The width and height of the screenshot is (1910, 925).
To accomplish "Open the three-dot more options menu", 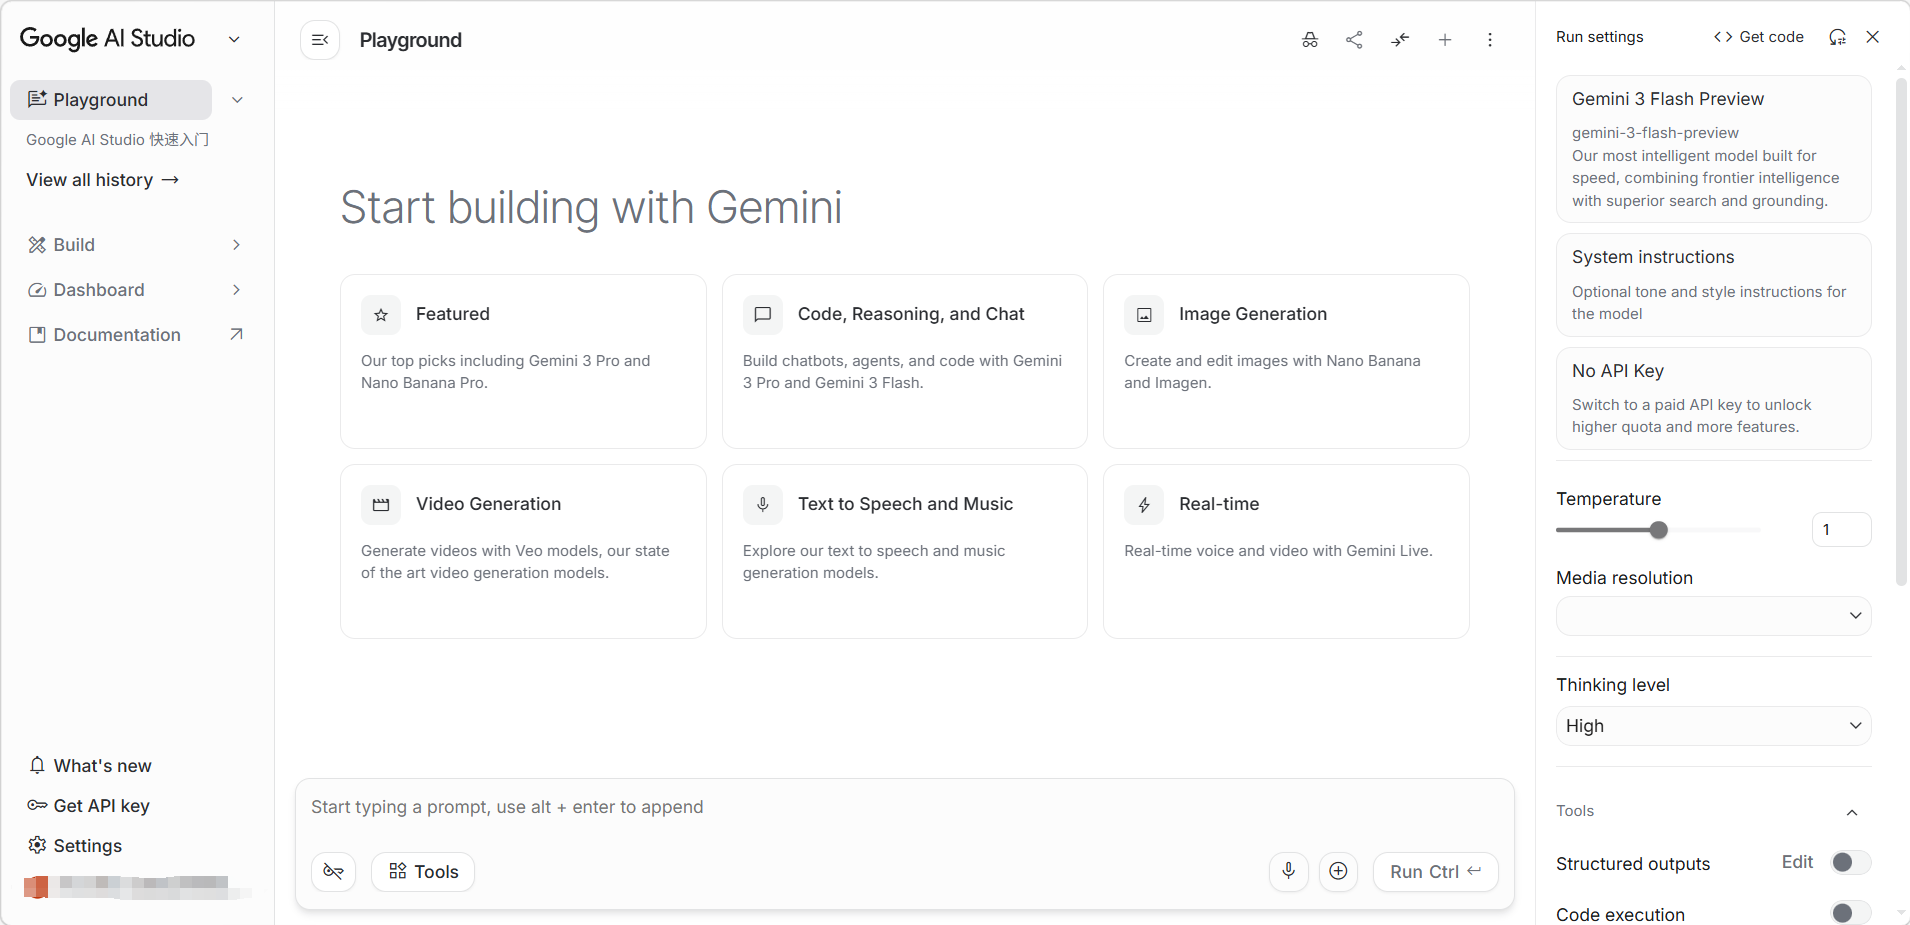I will pos(1490,40).
